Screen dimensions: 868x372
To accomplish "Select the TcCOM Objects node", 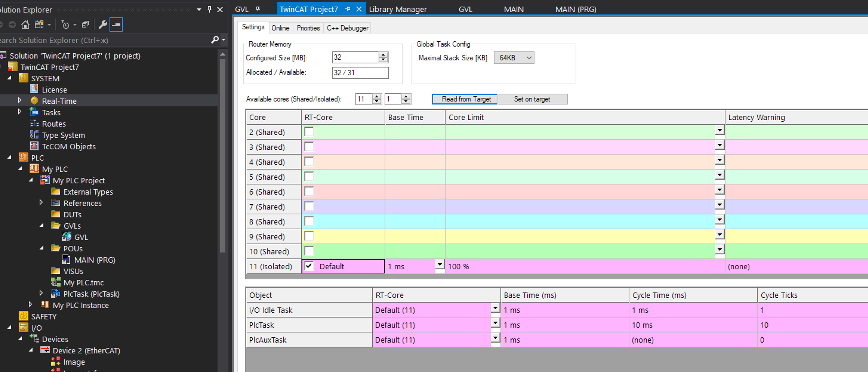I will [69, 147].
